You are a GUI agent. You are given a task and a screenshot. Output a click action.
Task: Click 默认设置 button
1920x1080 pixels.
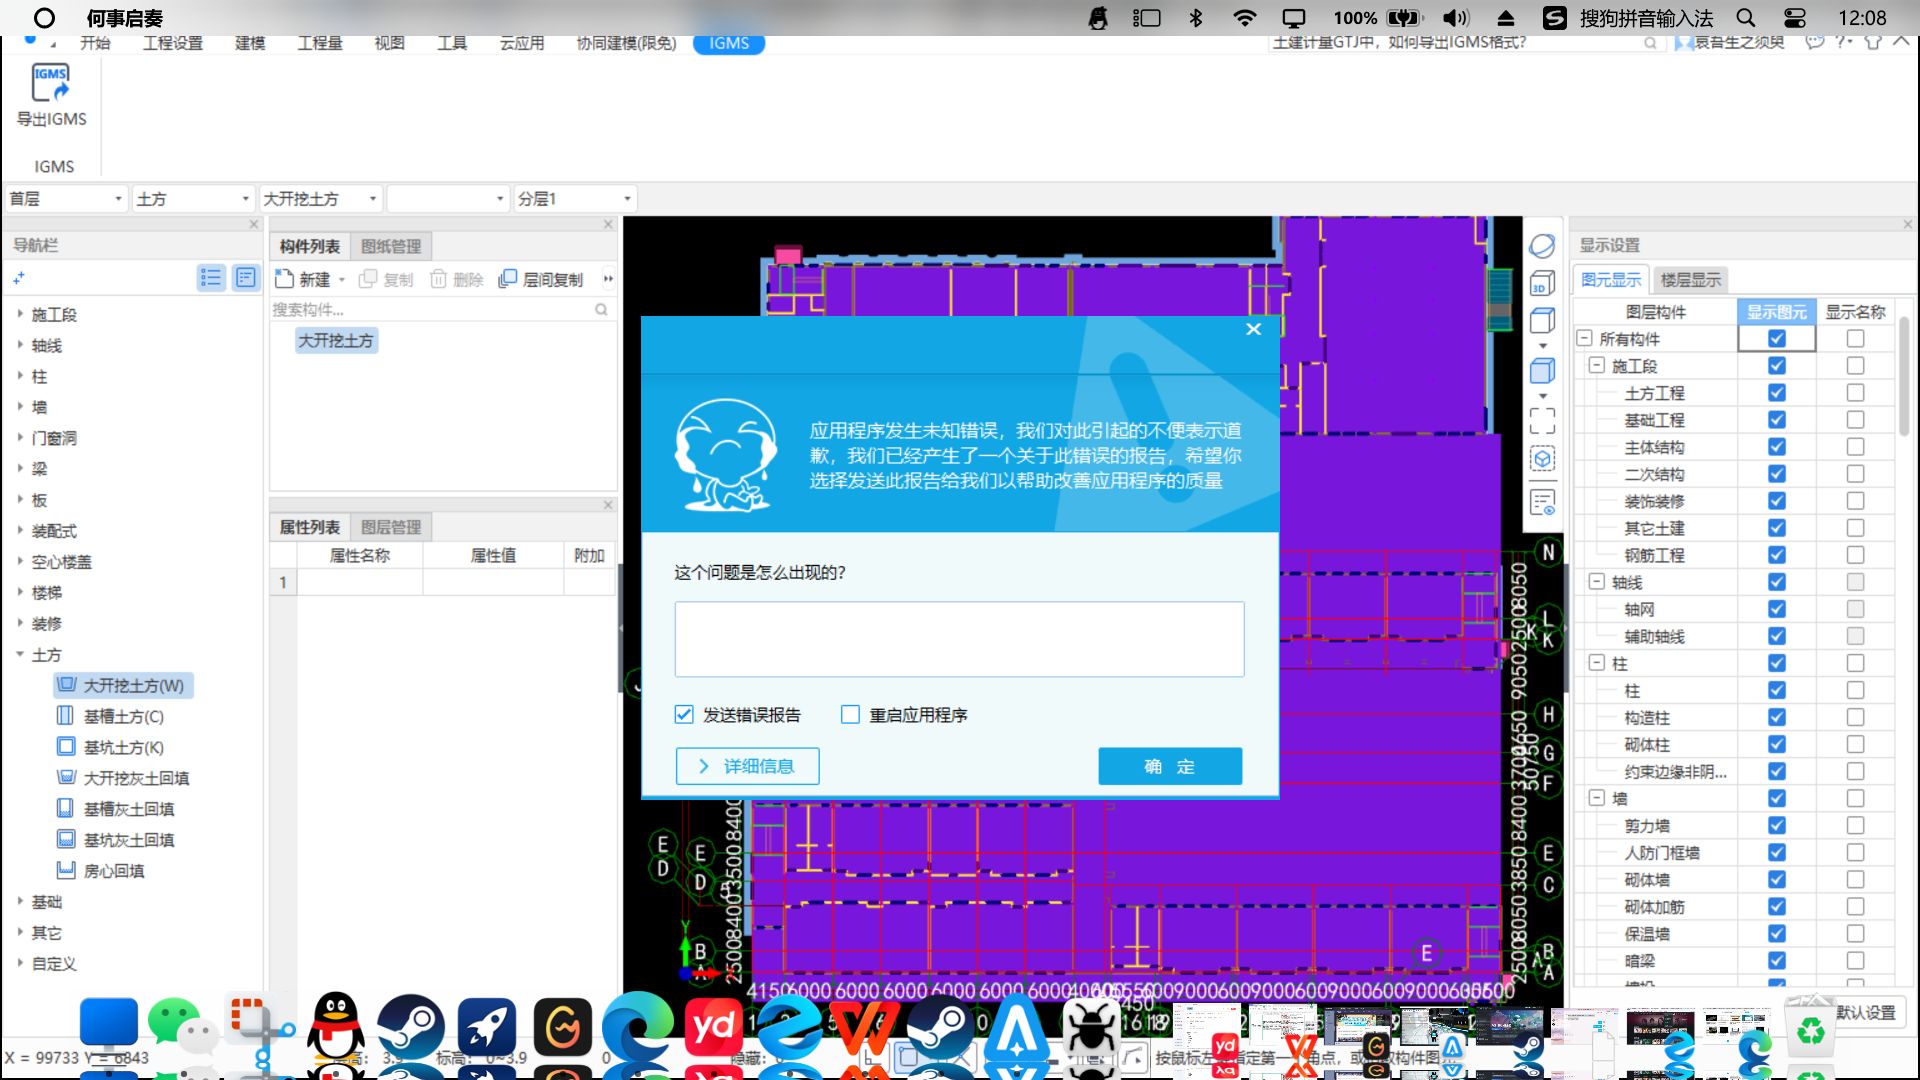(1866, 1012)
